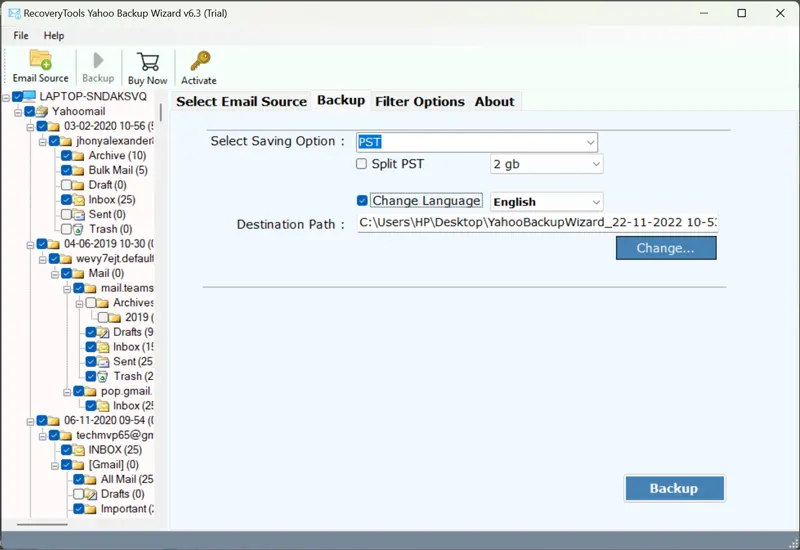
Task: Click the folder tree horizontal scrollbar
Action: (x=42, y=523)
